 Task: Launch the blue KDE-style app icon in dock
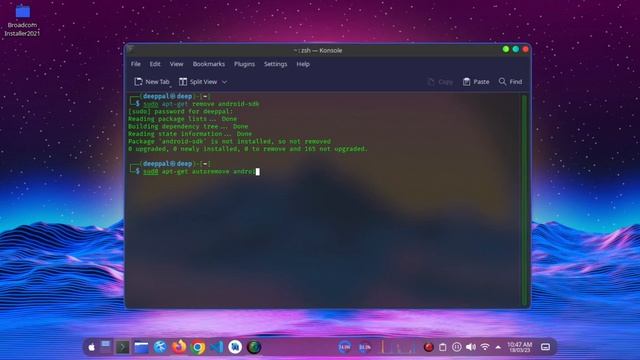[160, 347]
